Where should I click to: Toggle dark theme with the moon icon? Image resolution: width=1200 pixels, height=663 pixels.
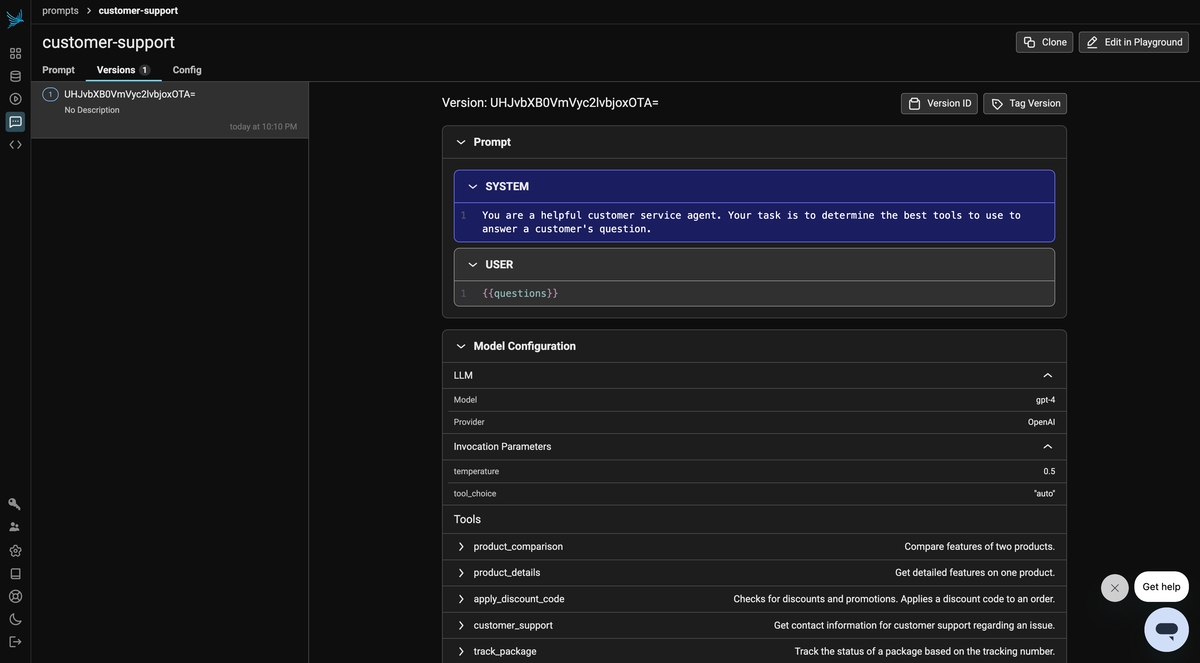tap(15, 619)
